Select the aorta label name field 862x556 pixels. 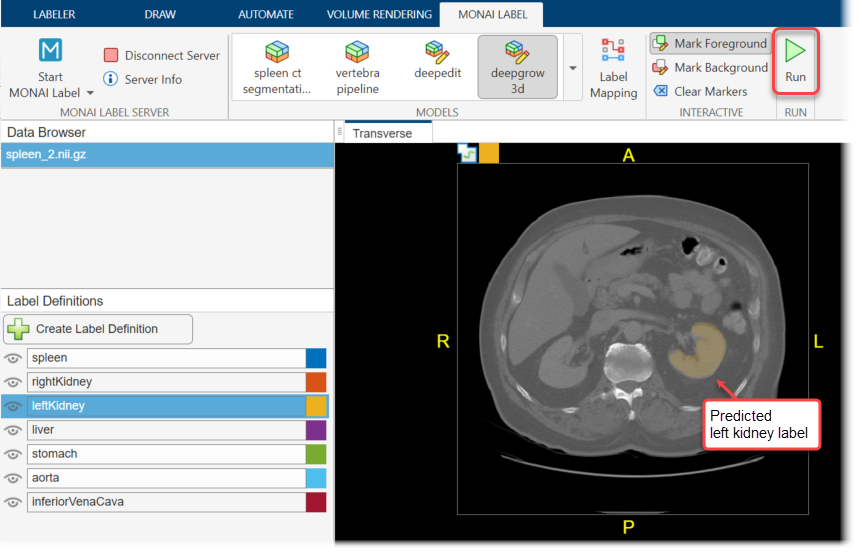(167, 478)
